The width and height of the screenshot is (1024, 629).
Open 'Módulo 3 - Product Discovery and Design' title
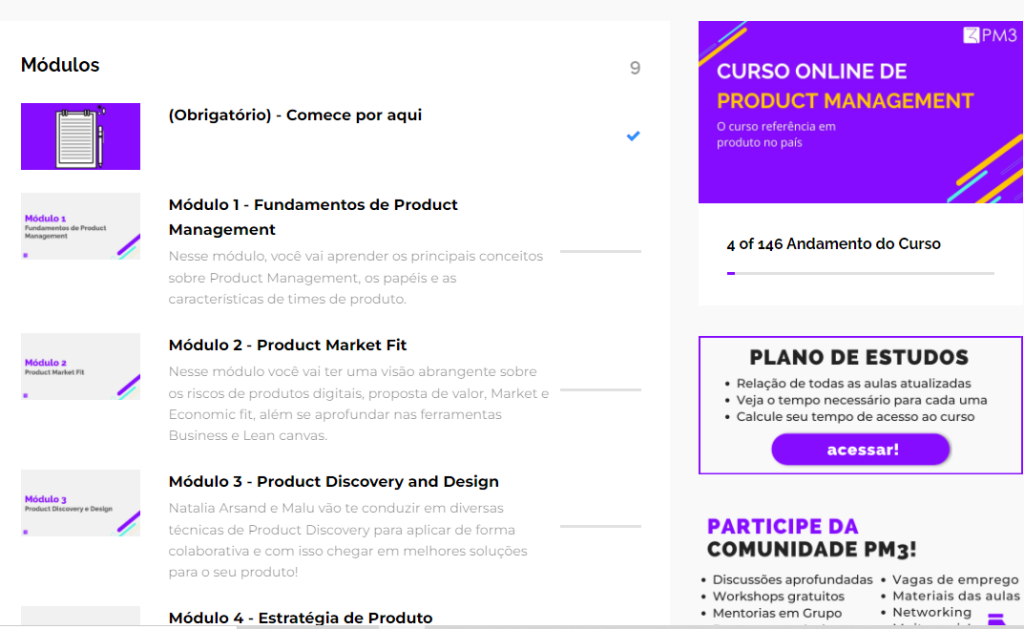[333, 481]
